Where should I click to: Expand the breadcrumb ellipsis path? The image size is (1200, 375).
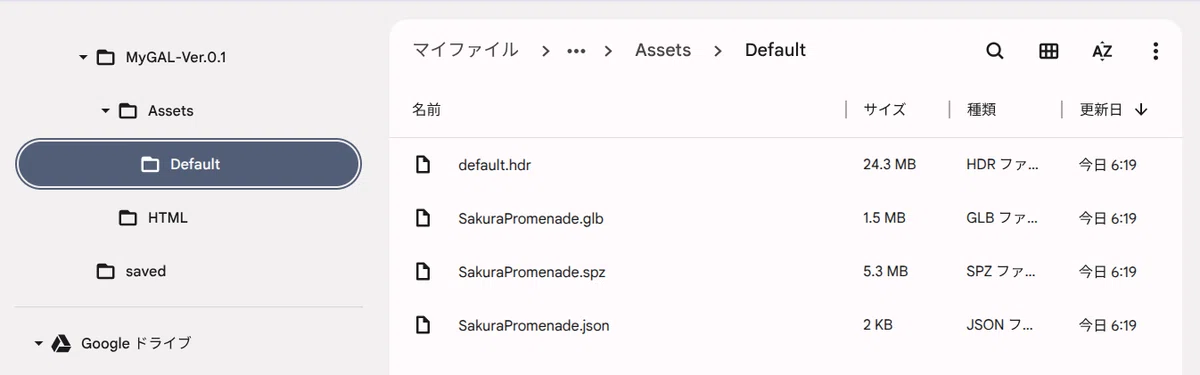pyautogui.click(x=576, y=50)
